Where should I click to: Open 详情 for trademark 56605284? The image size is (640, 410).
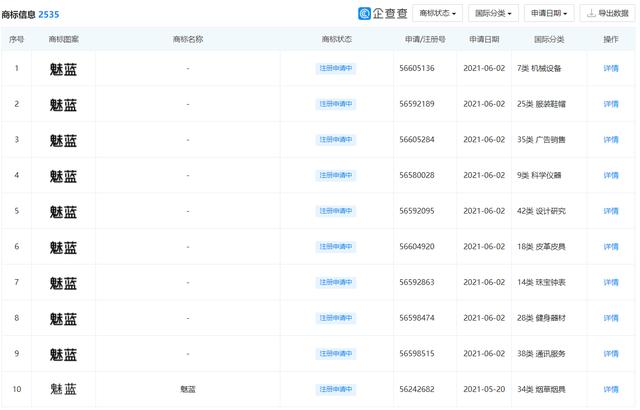pyautogui.click(x=611, y=140)
